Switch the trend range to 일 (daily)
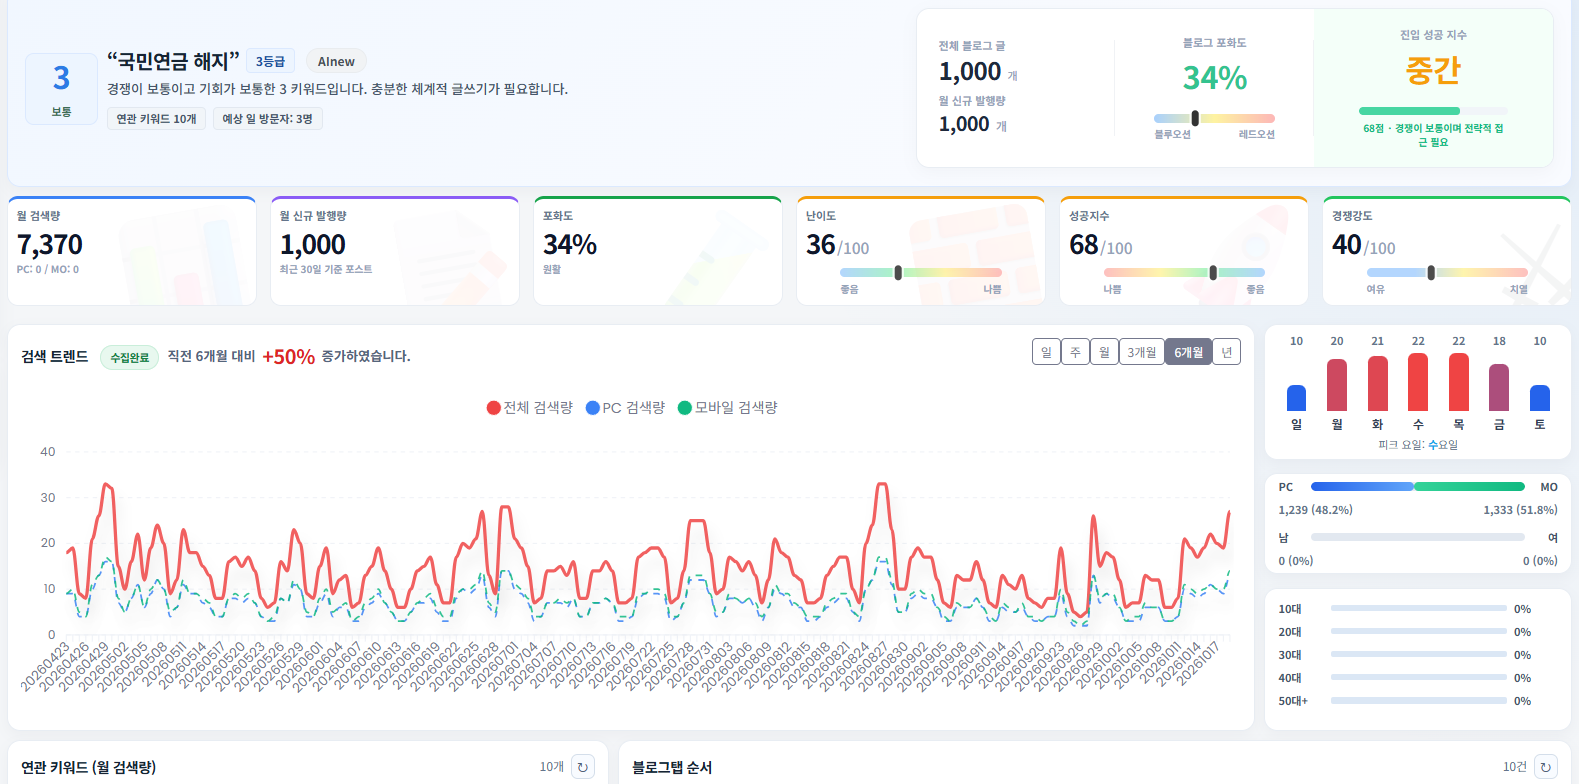Viewport: 1579px width, 784px height. click(x=1046, y=352)
